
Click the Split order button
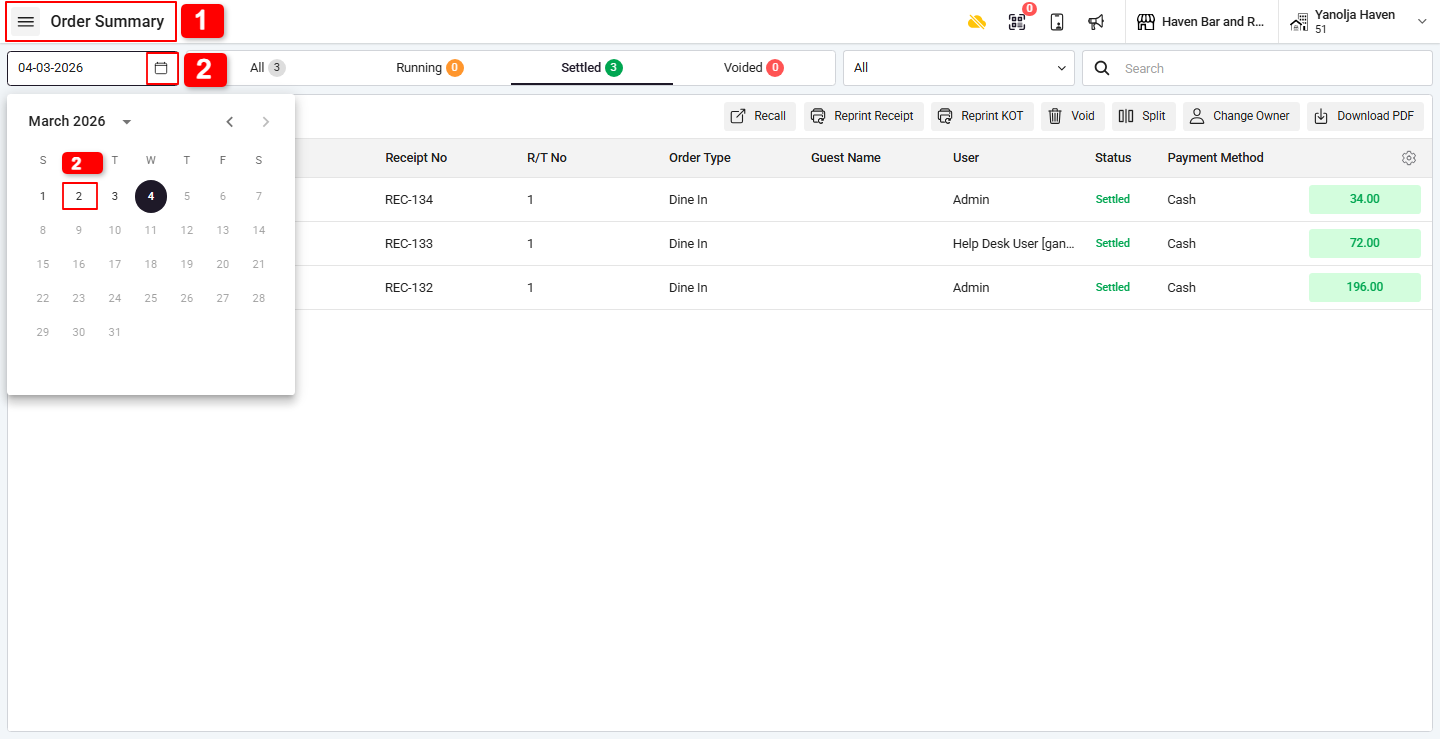(1143, 116)
